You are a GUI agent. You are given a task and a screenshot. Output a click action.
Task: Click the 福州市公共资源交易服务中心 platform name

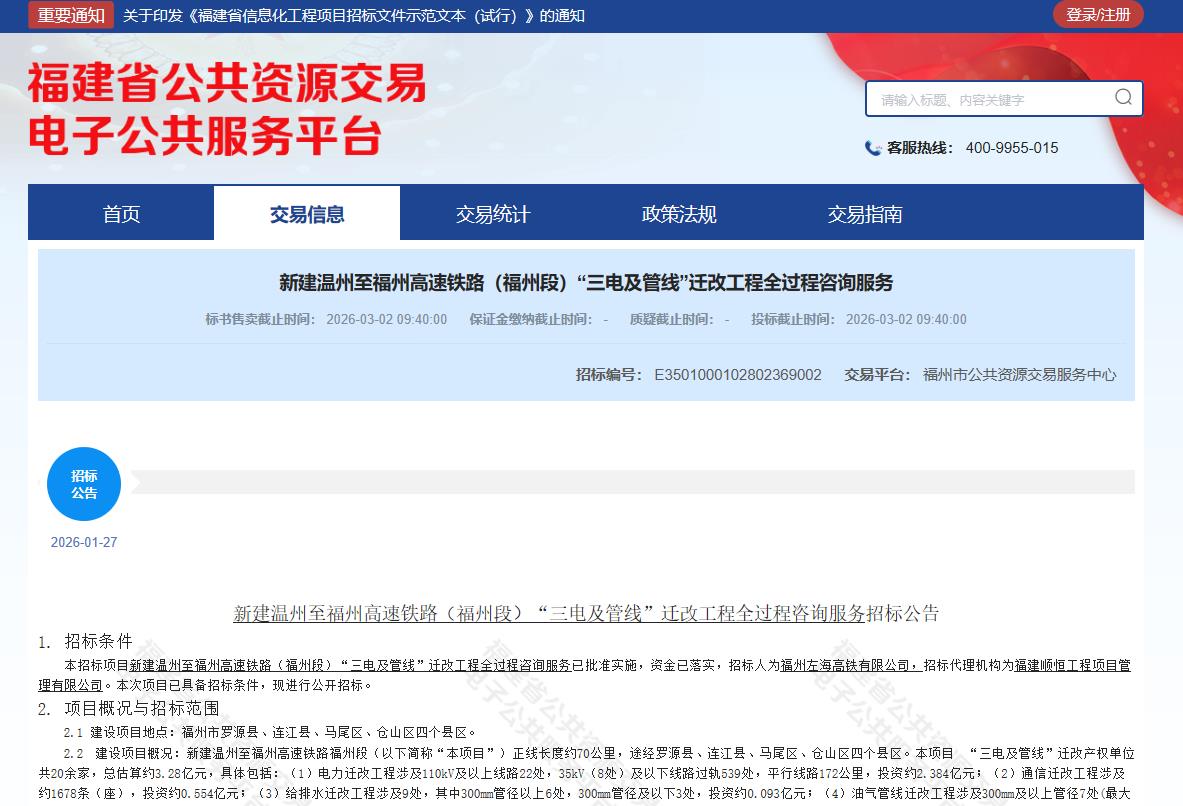(x=1019, y=375)
